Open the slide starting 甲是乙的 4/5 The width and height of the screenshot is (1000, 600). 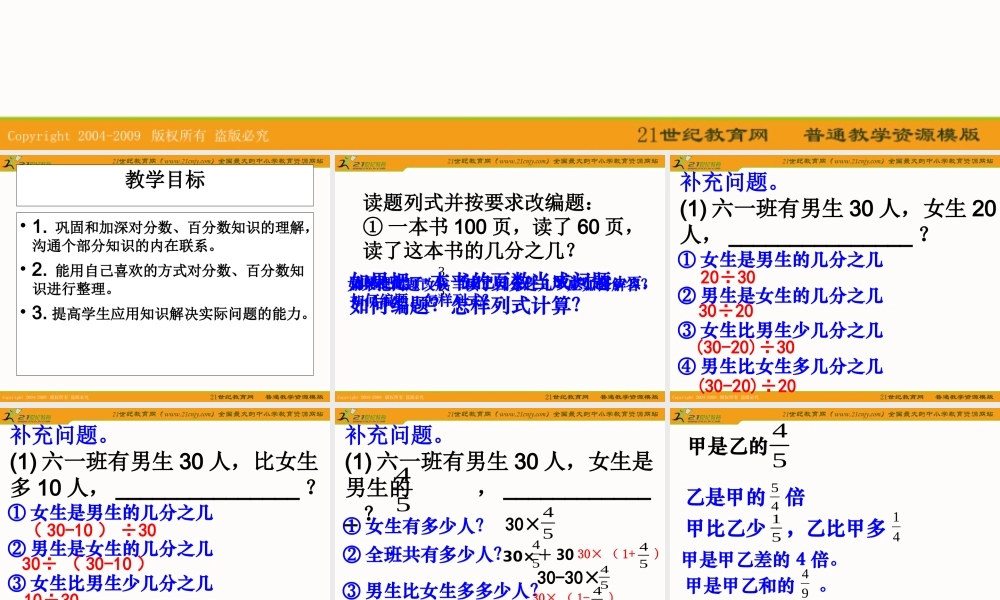(x=835, y=504)
